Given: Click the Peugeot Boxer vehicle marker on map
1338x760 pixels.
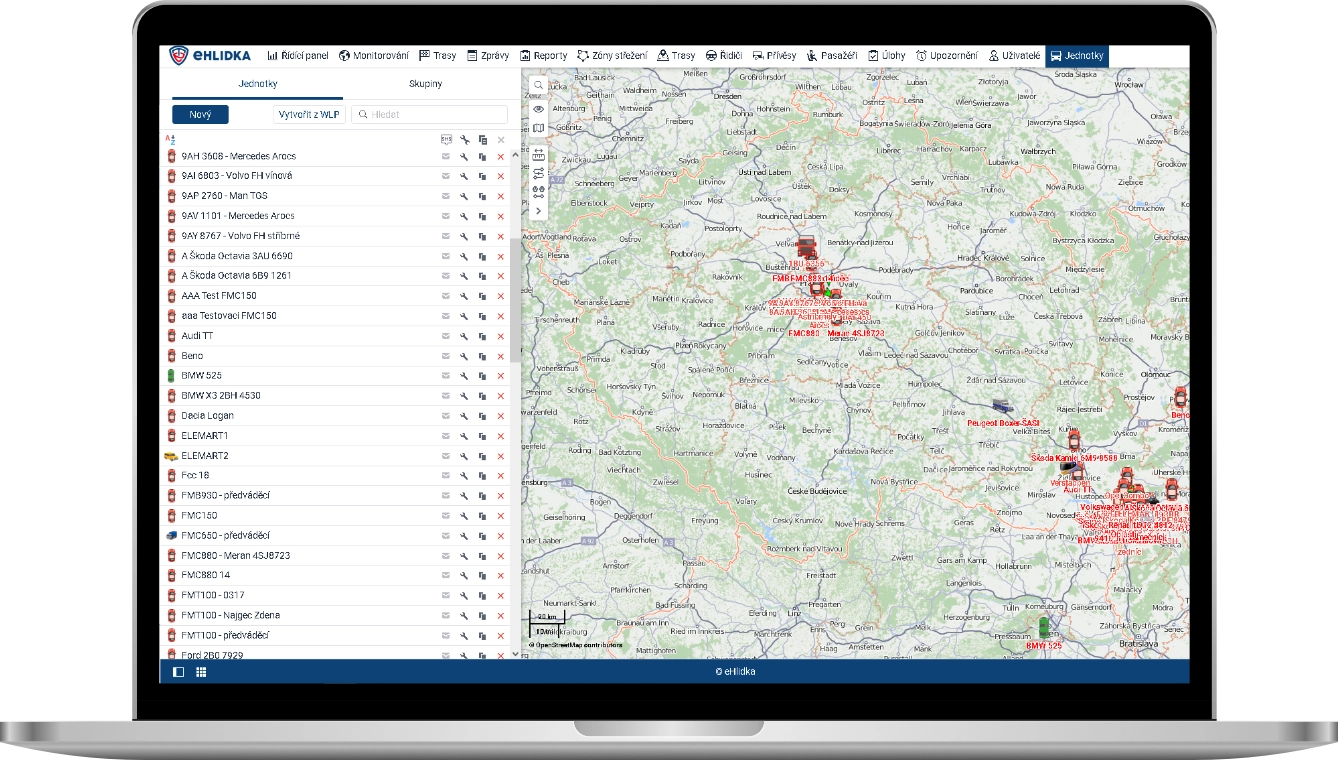Looking at the screenshot, I should click(x=1002, y=406).
